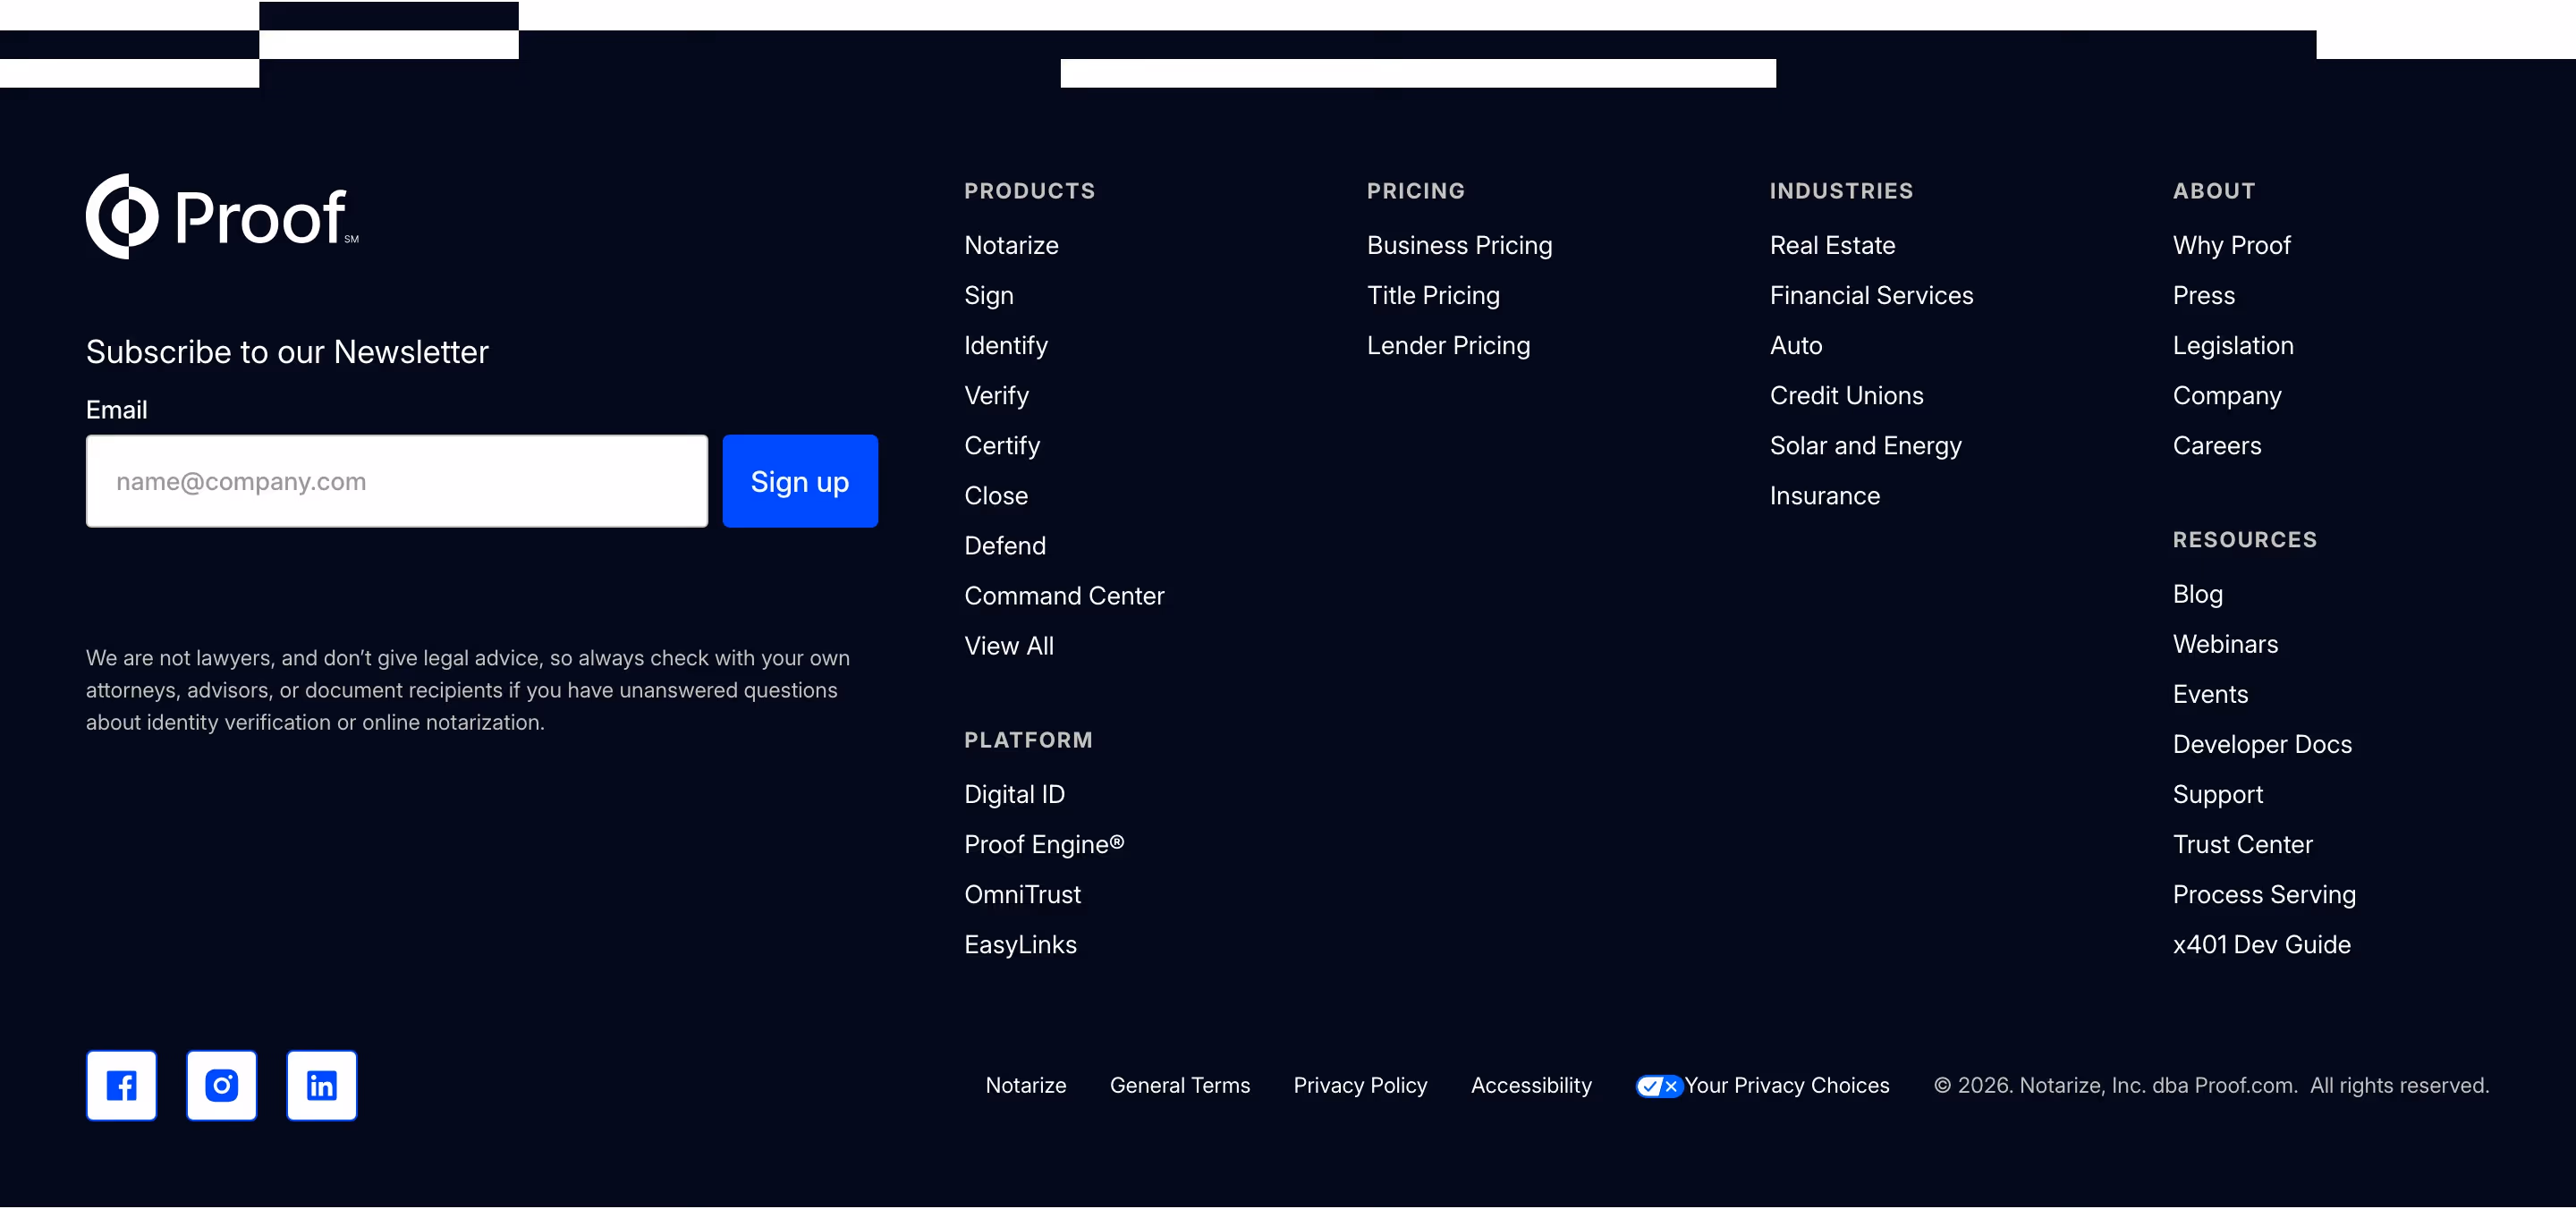Open x401 Dev Guide link
The image size is (2576, 1209).
(x=2261, y=944)
